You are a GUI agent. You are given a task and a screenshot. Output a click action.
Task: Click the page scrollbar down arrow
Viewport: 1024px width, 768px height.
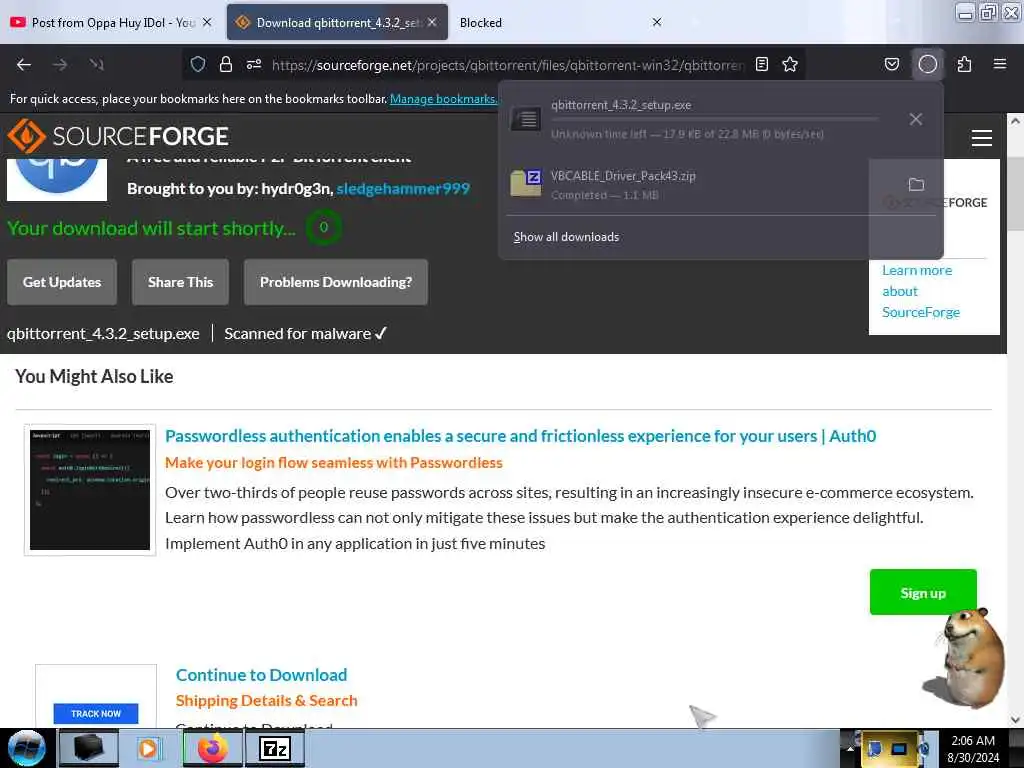click(x=1015, y=720)
